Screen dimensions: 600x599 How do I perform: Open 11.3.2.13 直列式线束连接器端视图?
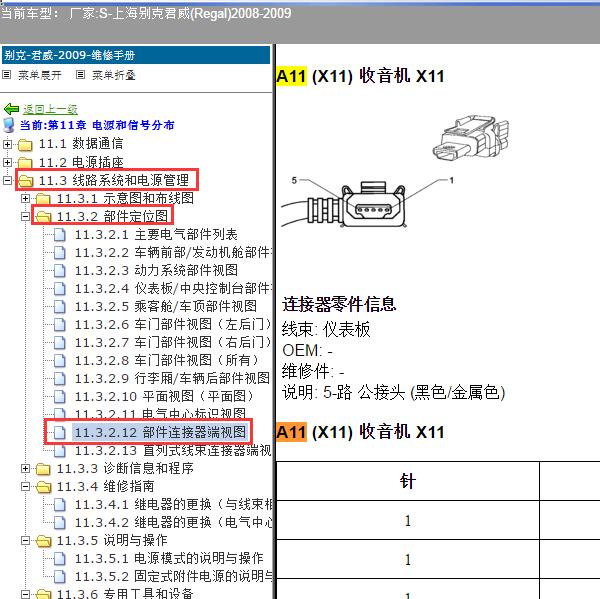173,451
